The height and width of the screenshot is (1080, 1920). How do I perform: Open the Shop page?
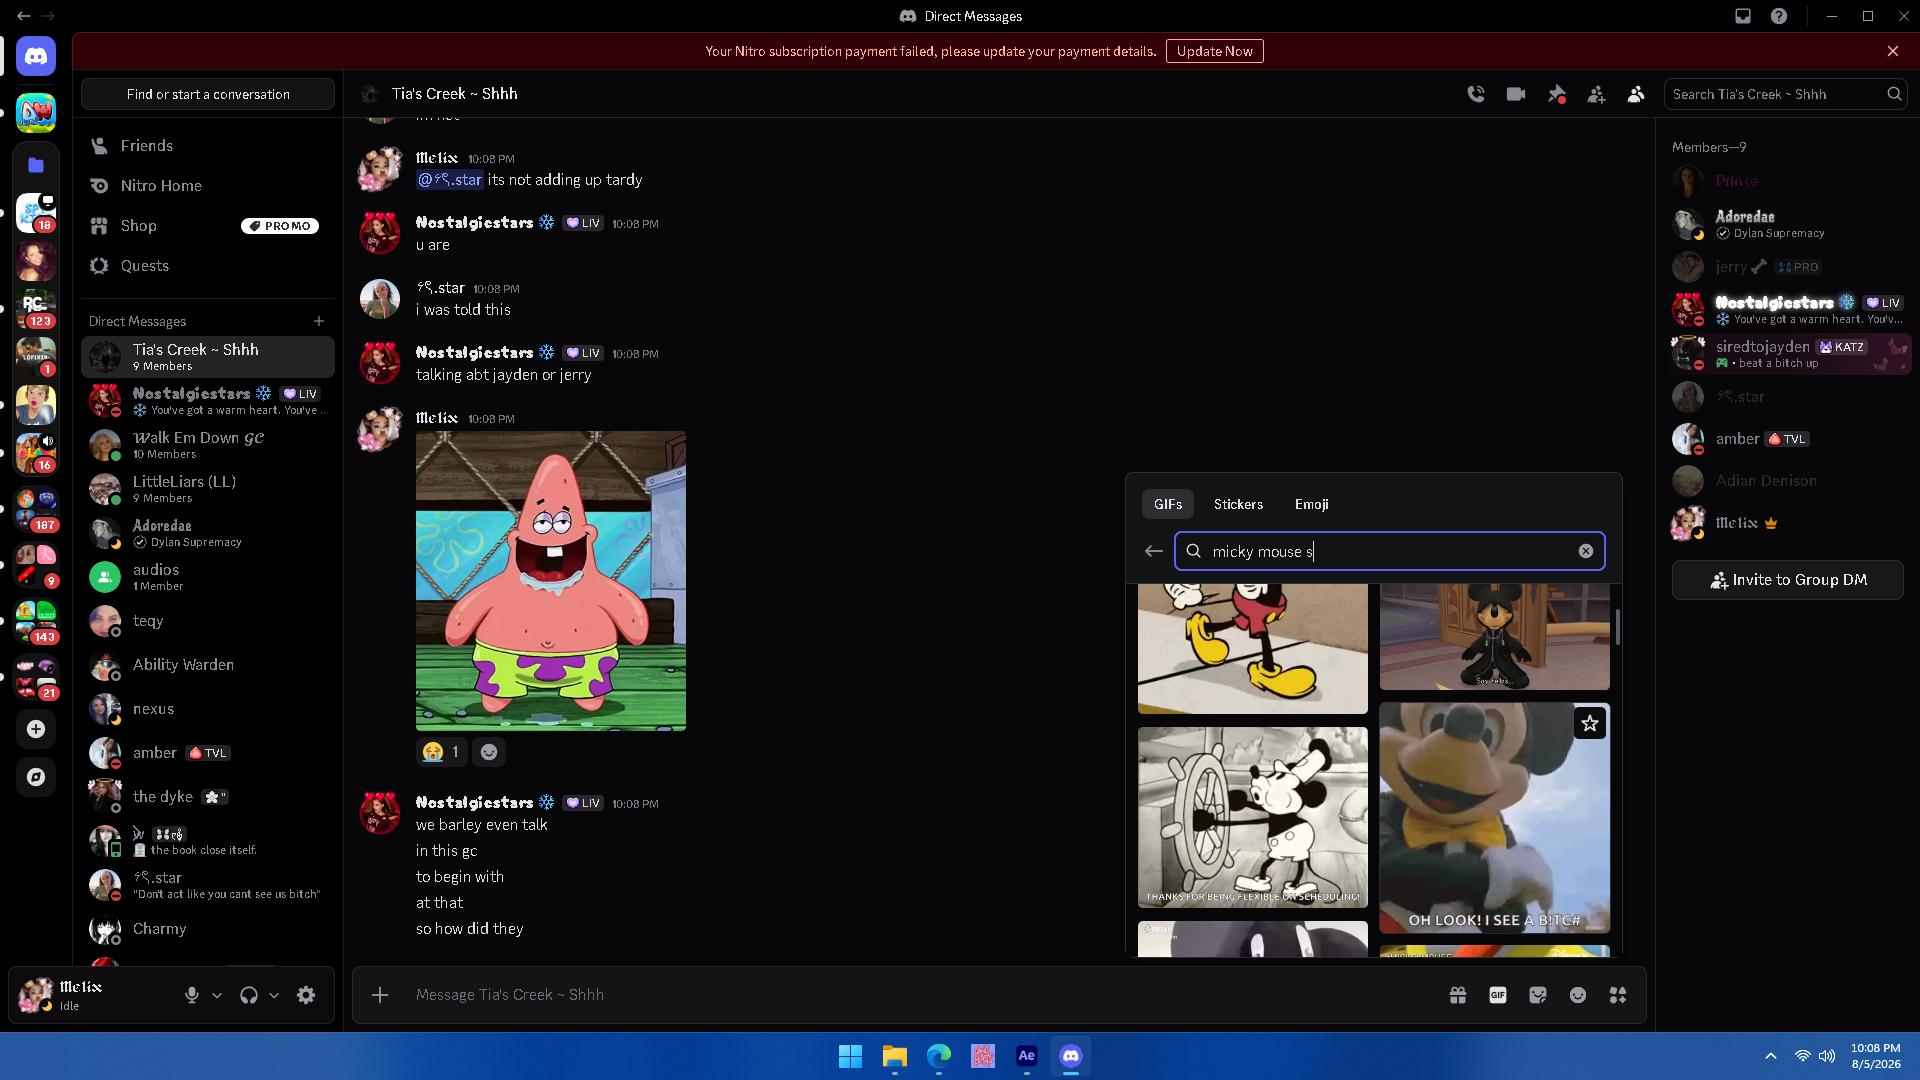coord(208,226)
